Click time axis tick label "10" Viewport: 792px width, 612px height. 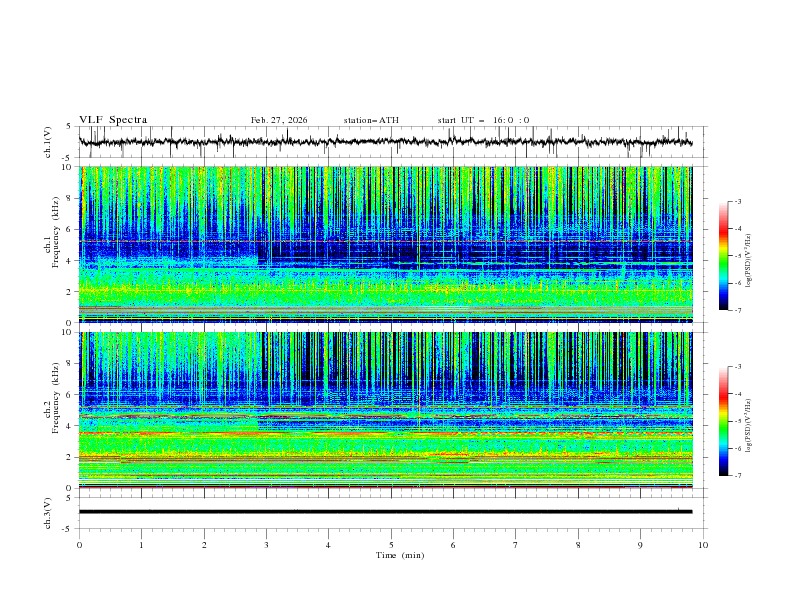703,545
